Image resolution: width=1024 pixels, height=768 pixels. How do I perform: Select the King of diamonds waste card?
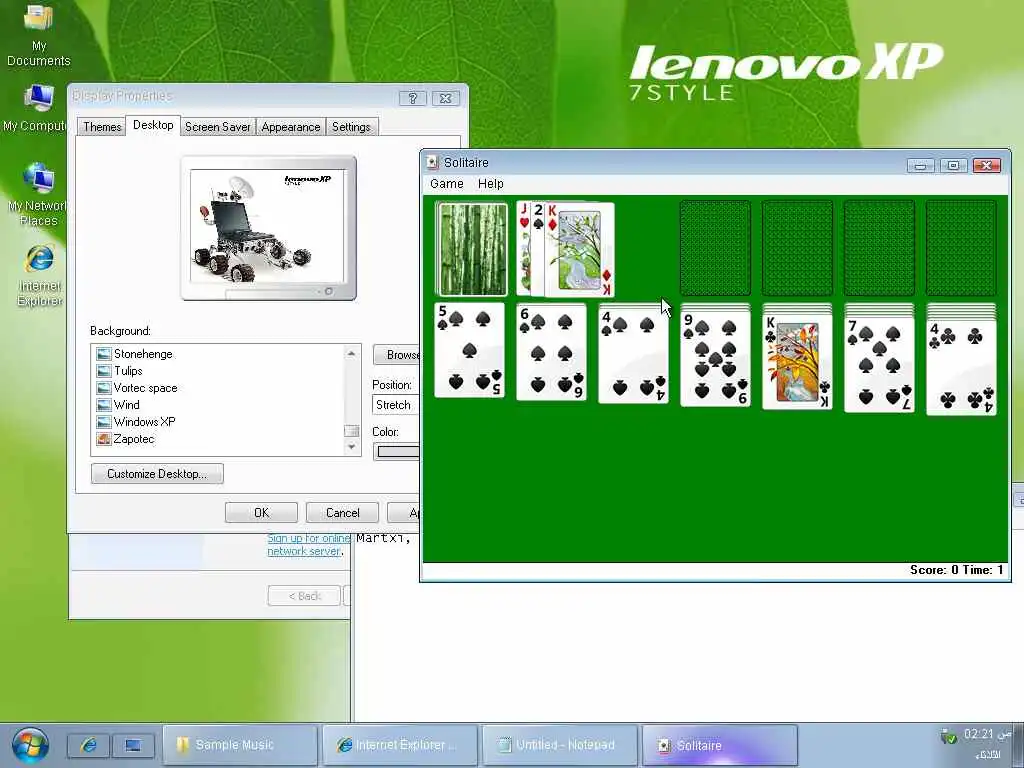[x=580, y=249]
